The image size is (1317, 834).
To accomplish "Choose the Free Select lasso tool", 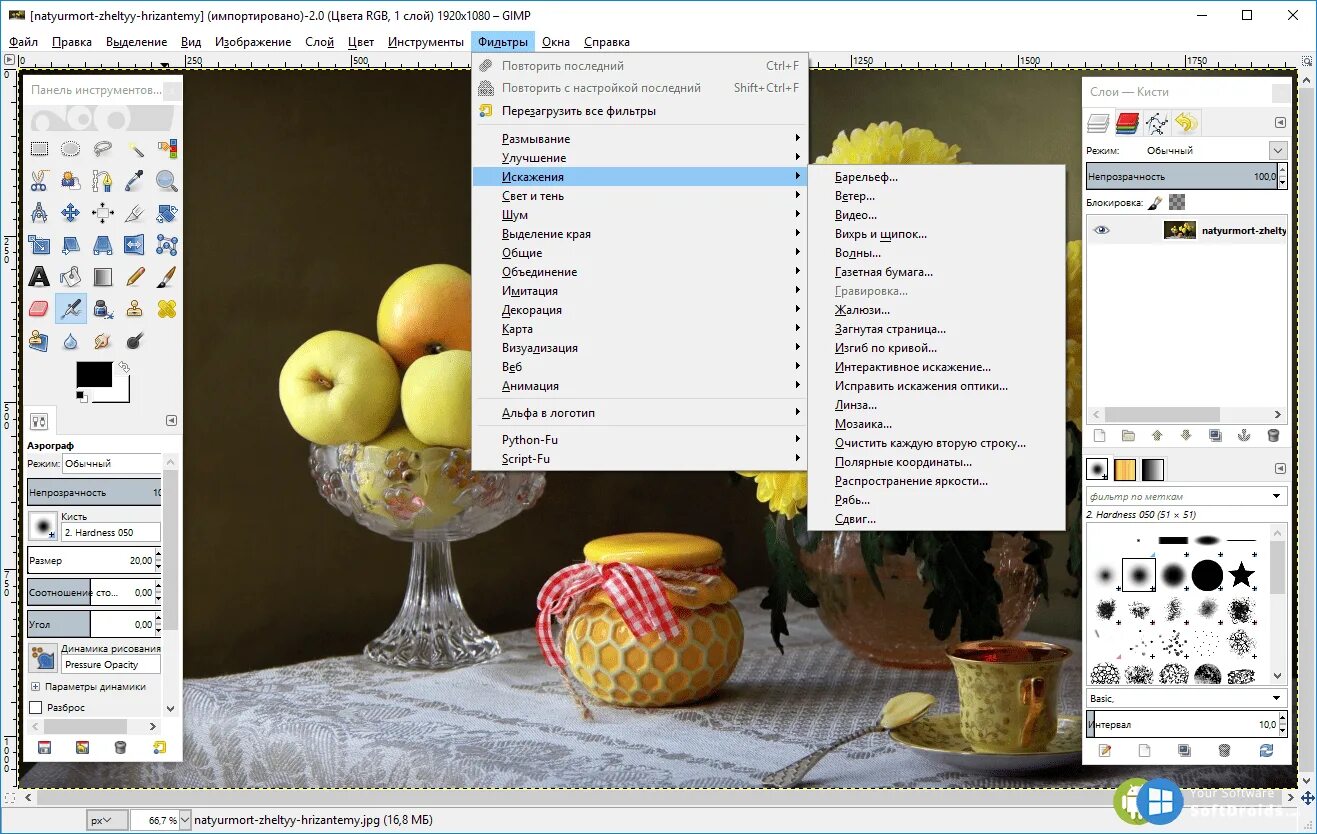I will 103,149.
